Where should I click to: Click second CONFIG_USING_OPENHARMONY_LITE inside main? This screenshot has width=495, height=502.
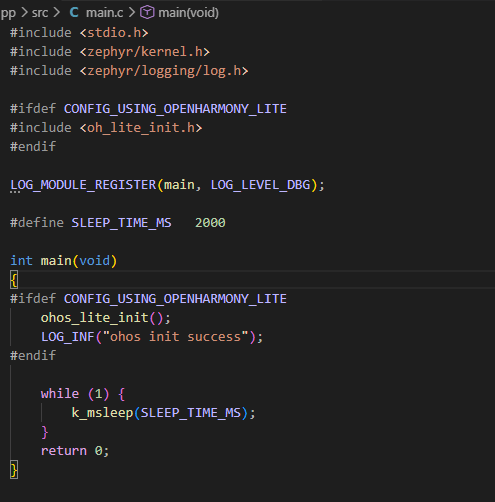(175, 299)
